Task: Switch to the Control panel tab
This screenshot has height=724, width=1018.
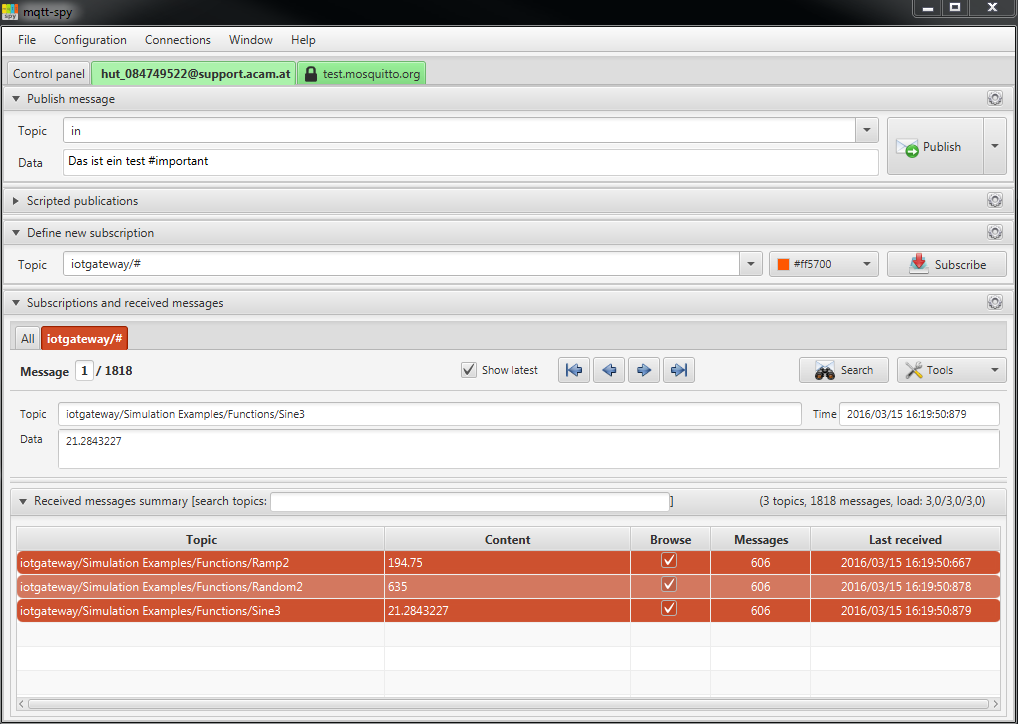Action: coord(49,73)
